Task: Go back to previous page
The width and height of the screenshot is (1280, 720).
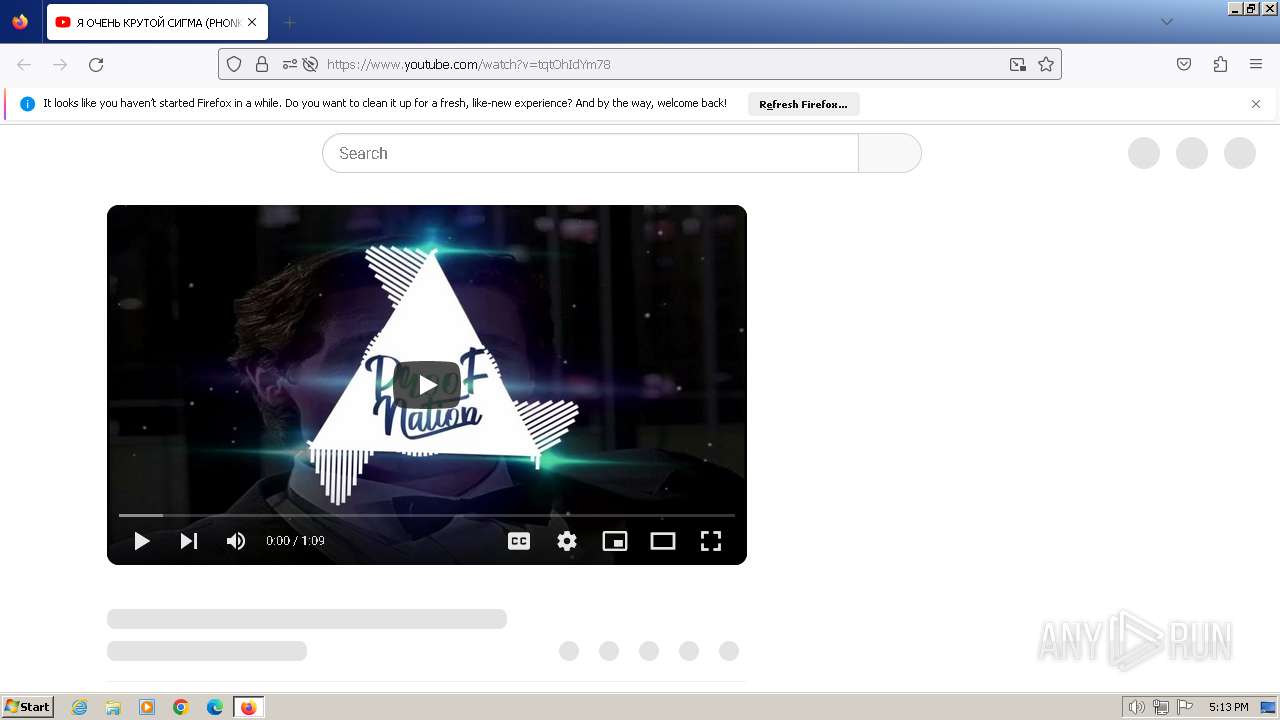Action: [24, 64]
